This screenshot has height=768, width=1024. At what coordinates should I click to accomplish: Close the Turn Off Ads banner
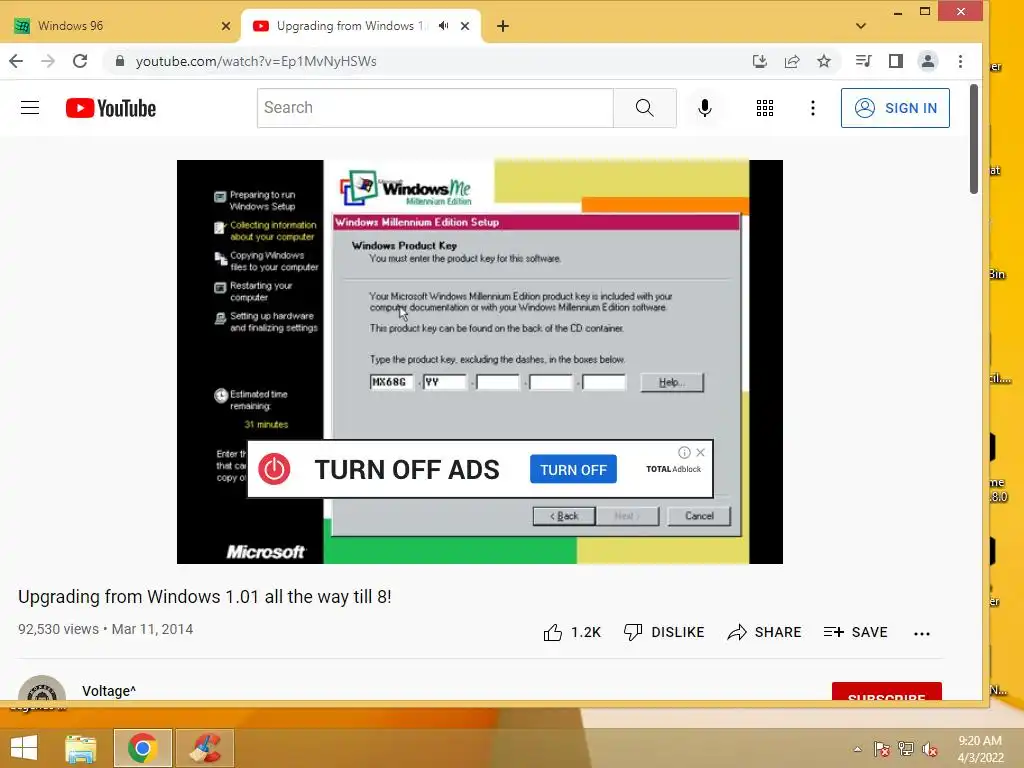[701, 452]
